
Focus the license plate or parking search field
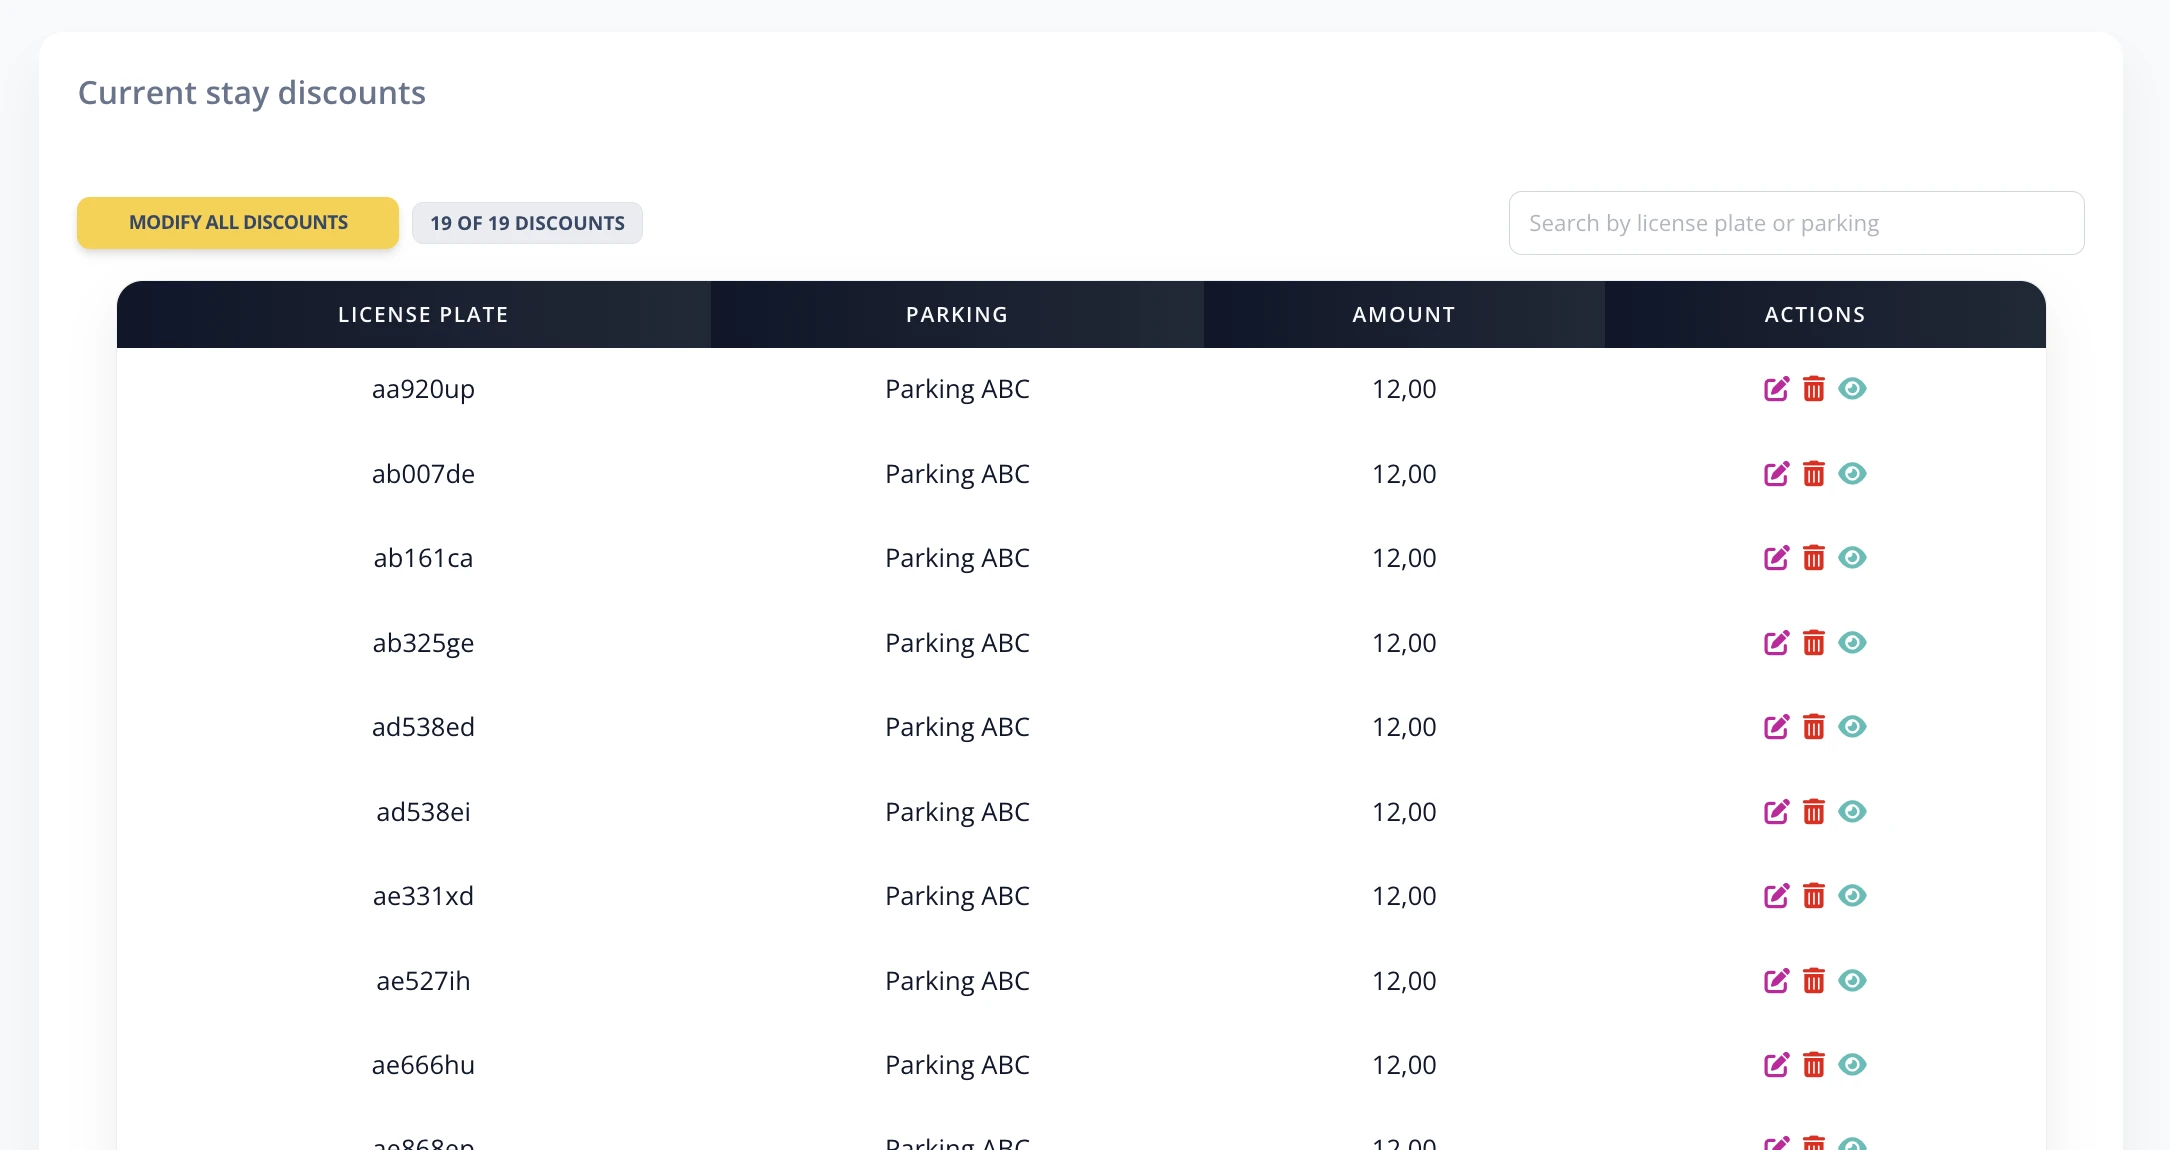tap(1796, 223)
